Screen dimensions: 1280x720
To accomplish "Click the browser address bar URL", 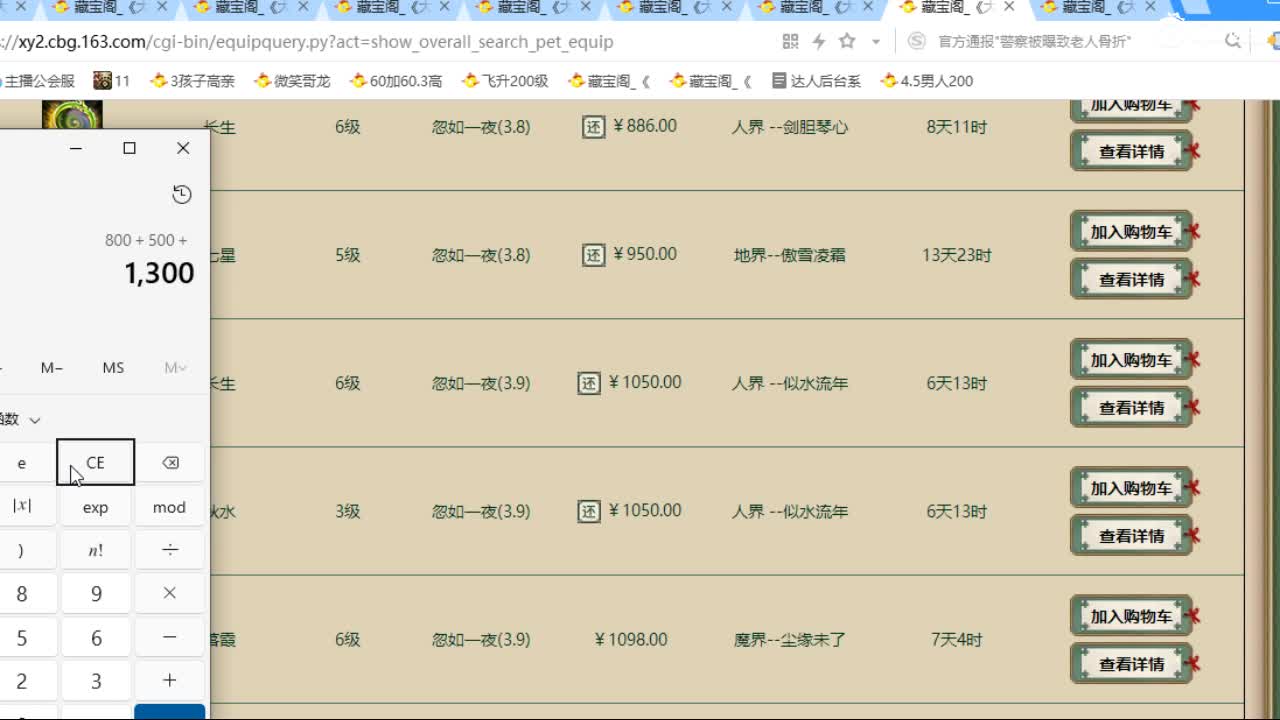I will [x=308, y=42].
